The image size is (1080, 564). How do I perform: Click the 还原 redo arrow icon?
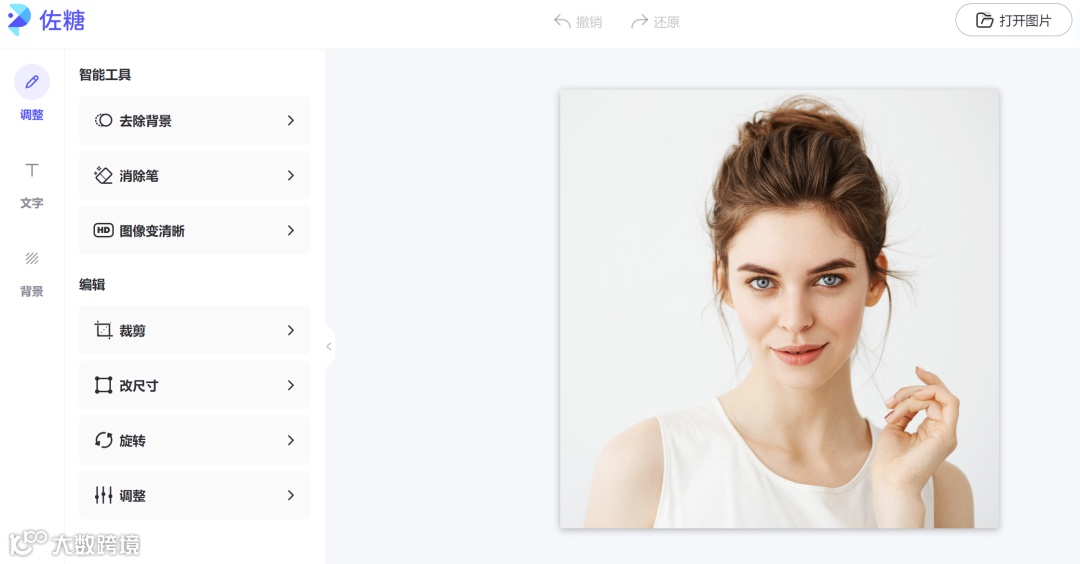(639, 22)
